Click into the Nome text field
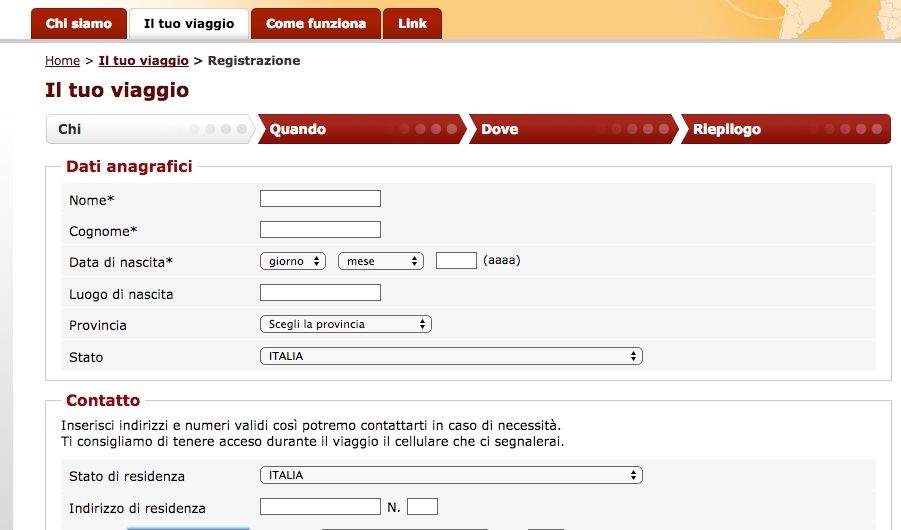901x530 pixels. [320, 199]
